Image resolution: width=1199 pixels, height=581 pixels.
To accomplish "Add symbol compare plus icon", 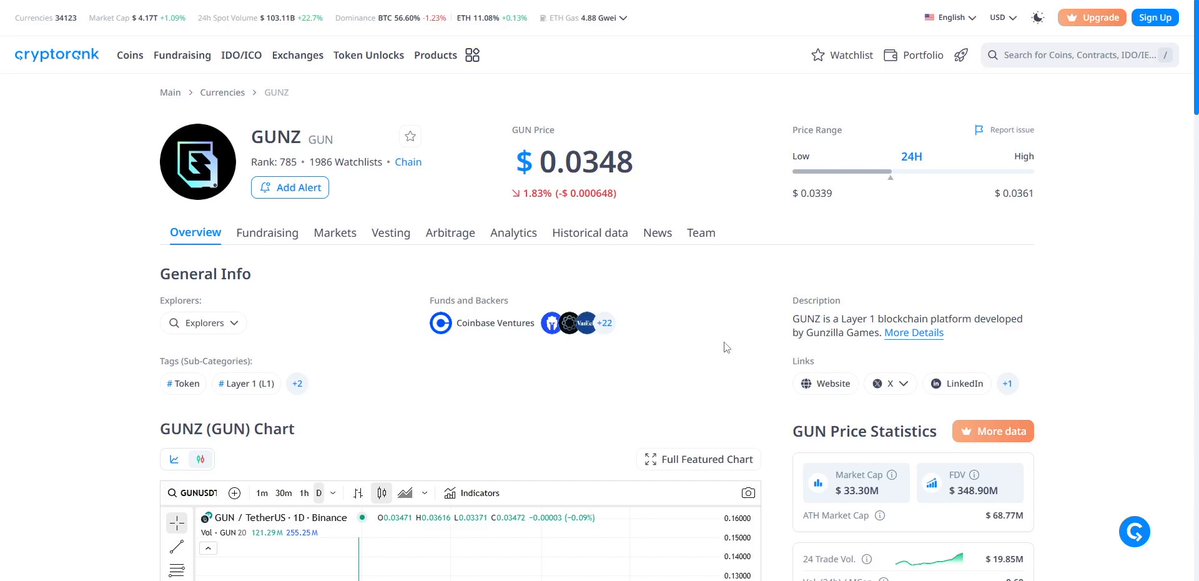I will [x=235, y=493].
